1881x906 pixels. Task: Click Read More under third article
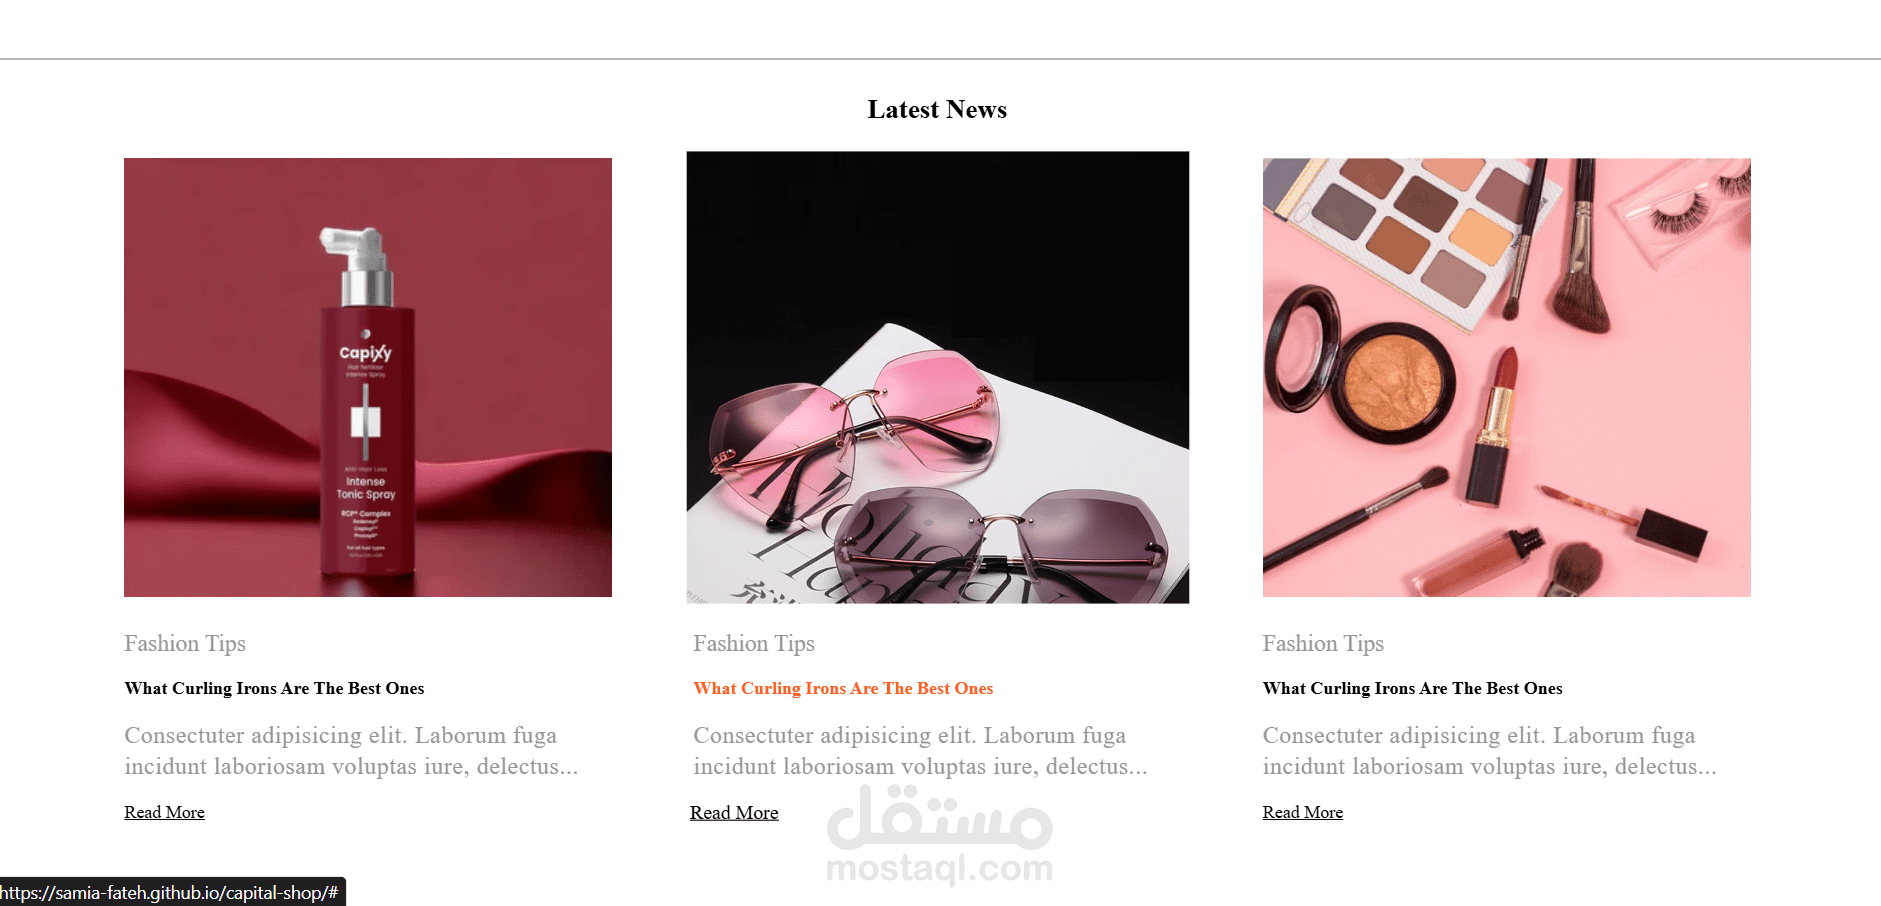tap(1302, 812)
